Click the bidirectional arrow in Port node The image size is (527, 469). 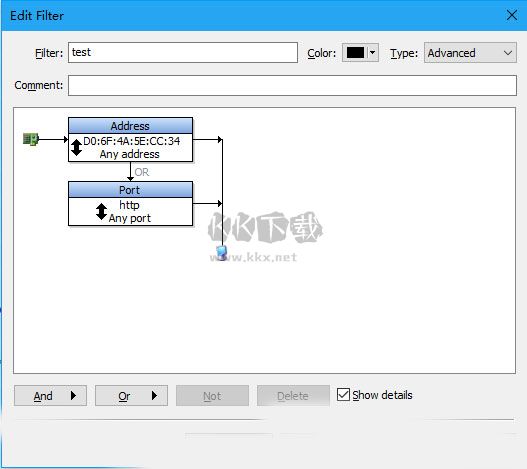coord(101,211)
